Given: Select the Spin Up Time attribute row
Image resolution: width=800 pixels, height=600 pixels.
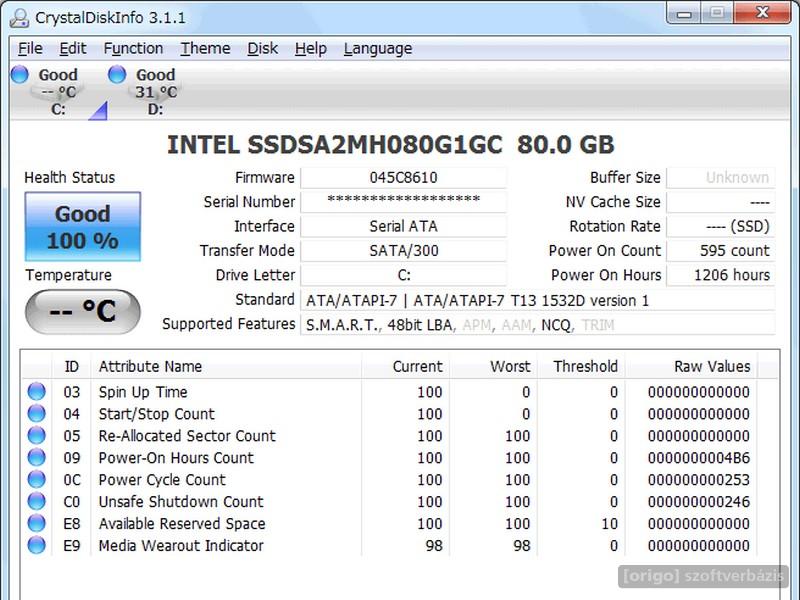Looking at the screenshot, I should coord(389,392).
